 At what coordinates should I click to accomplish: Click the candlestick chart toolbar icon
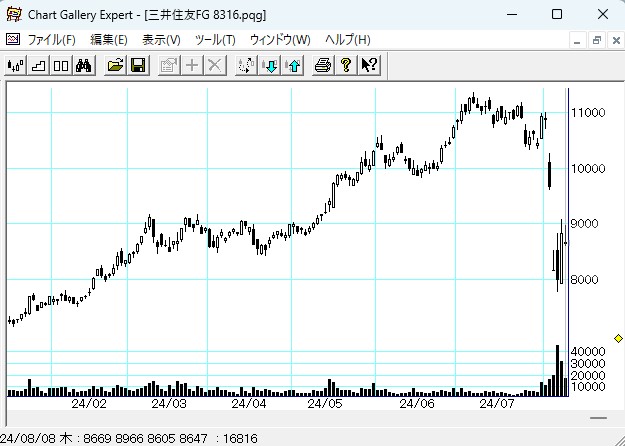(x=15, y=65)
